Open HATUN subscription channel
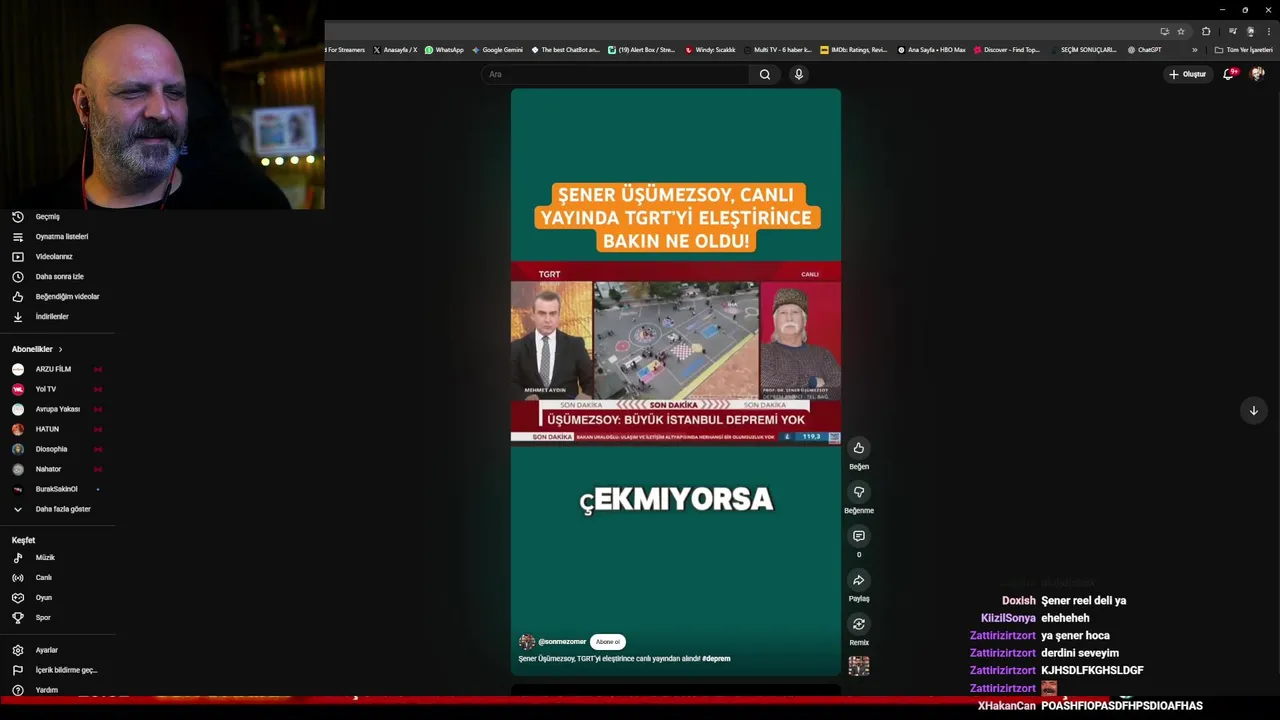Image resolution: width=1280 pixels, height=720 pixels. [x=47, y=429]
